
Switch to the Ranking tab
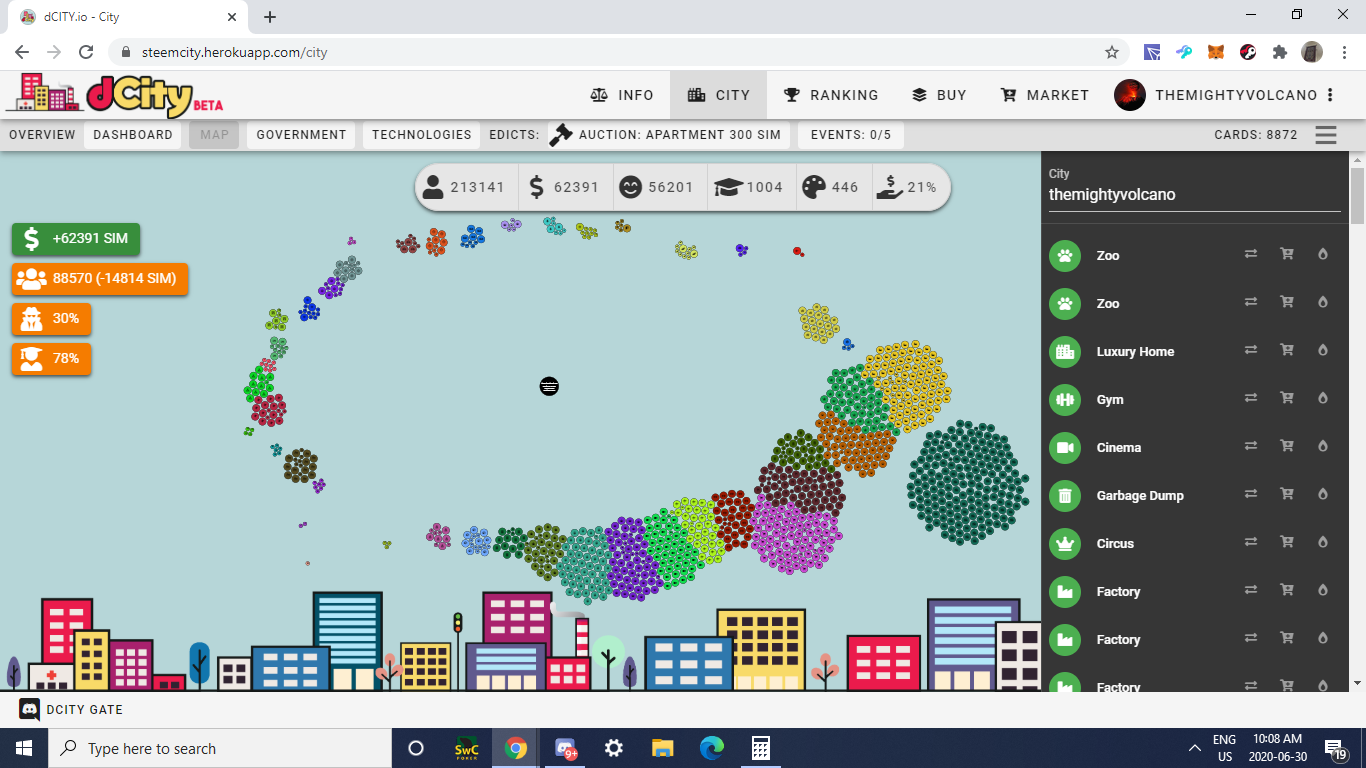click(830, 95)
